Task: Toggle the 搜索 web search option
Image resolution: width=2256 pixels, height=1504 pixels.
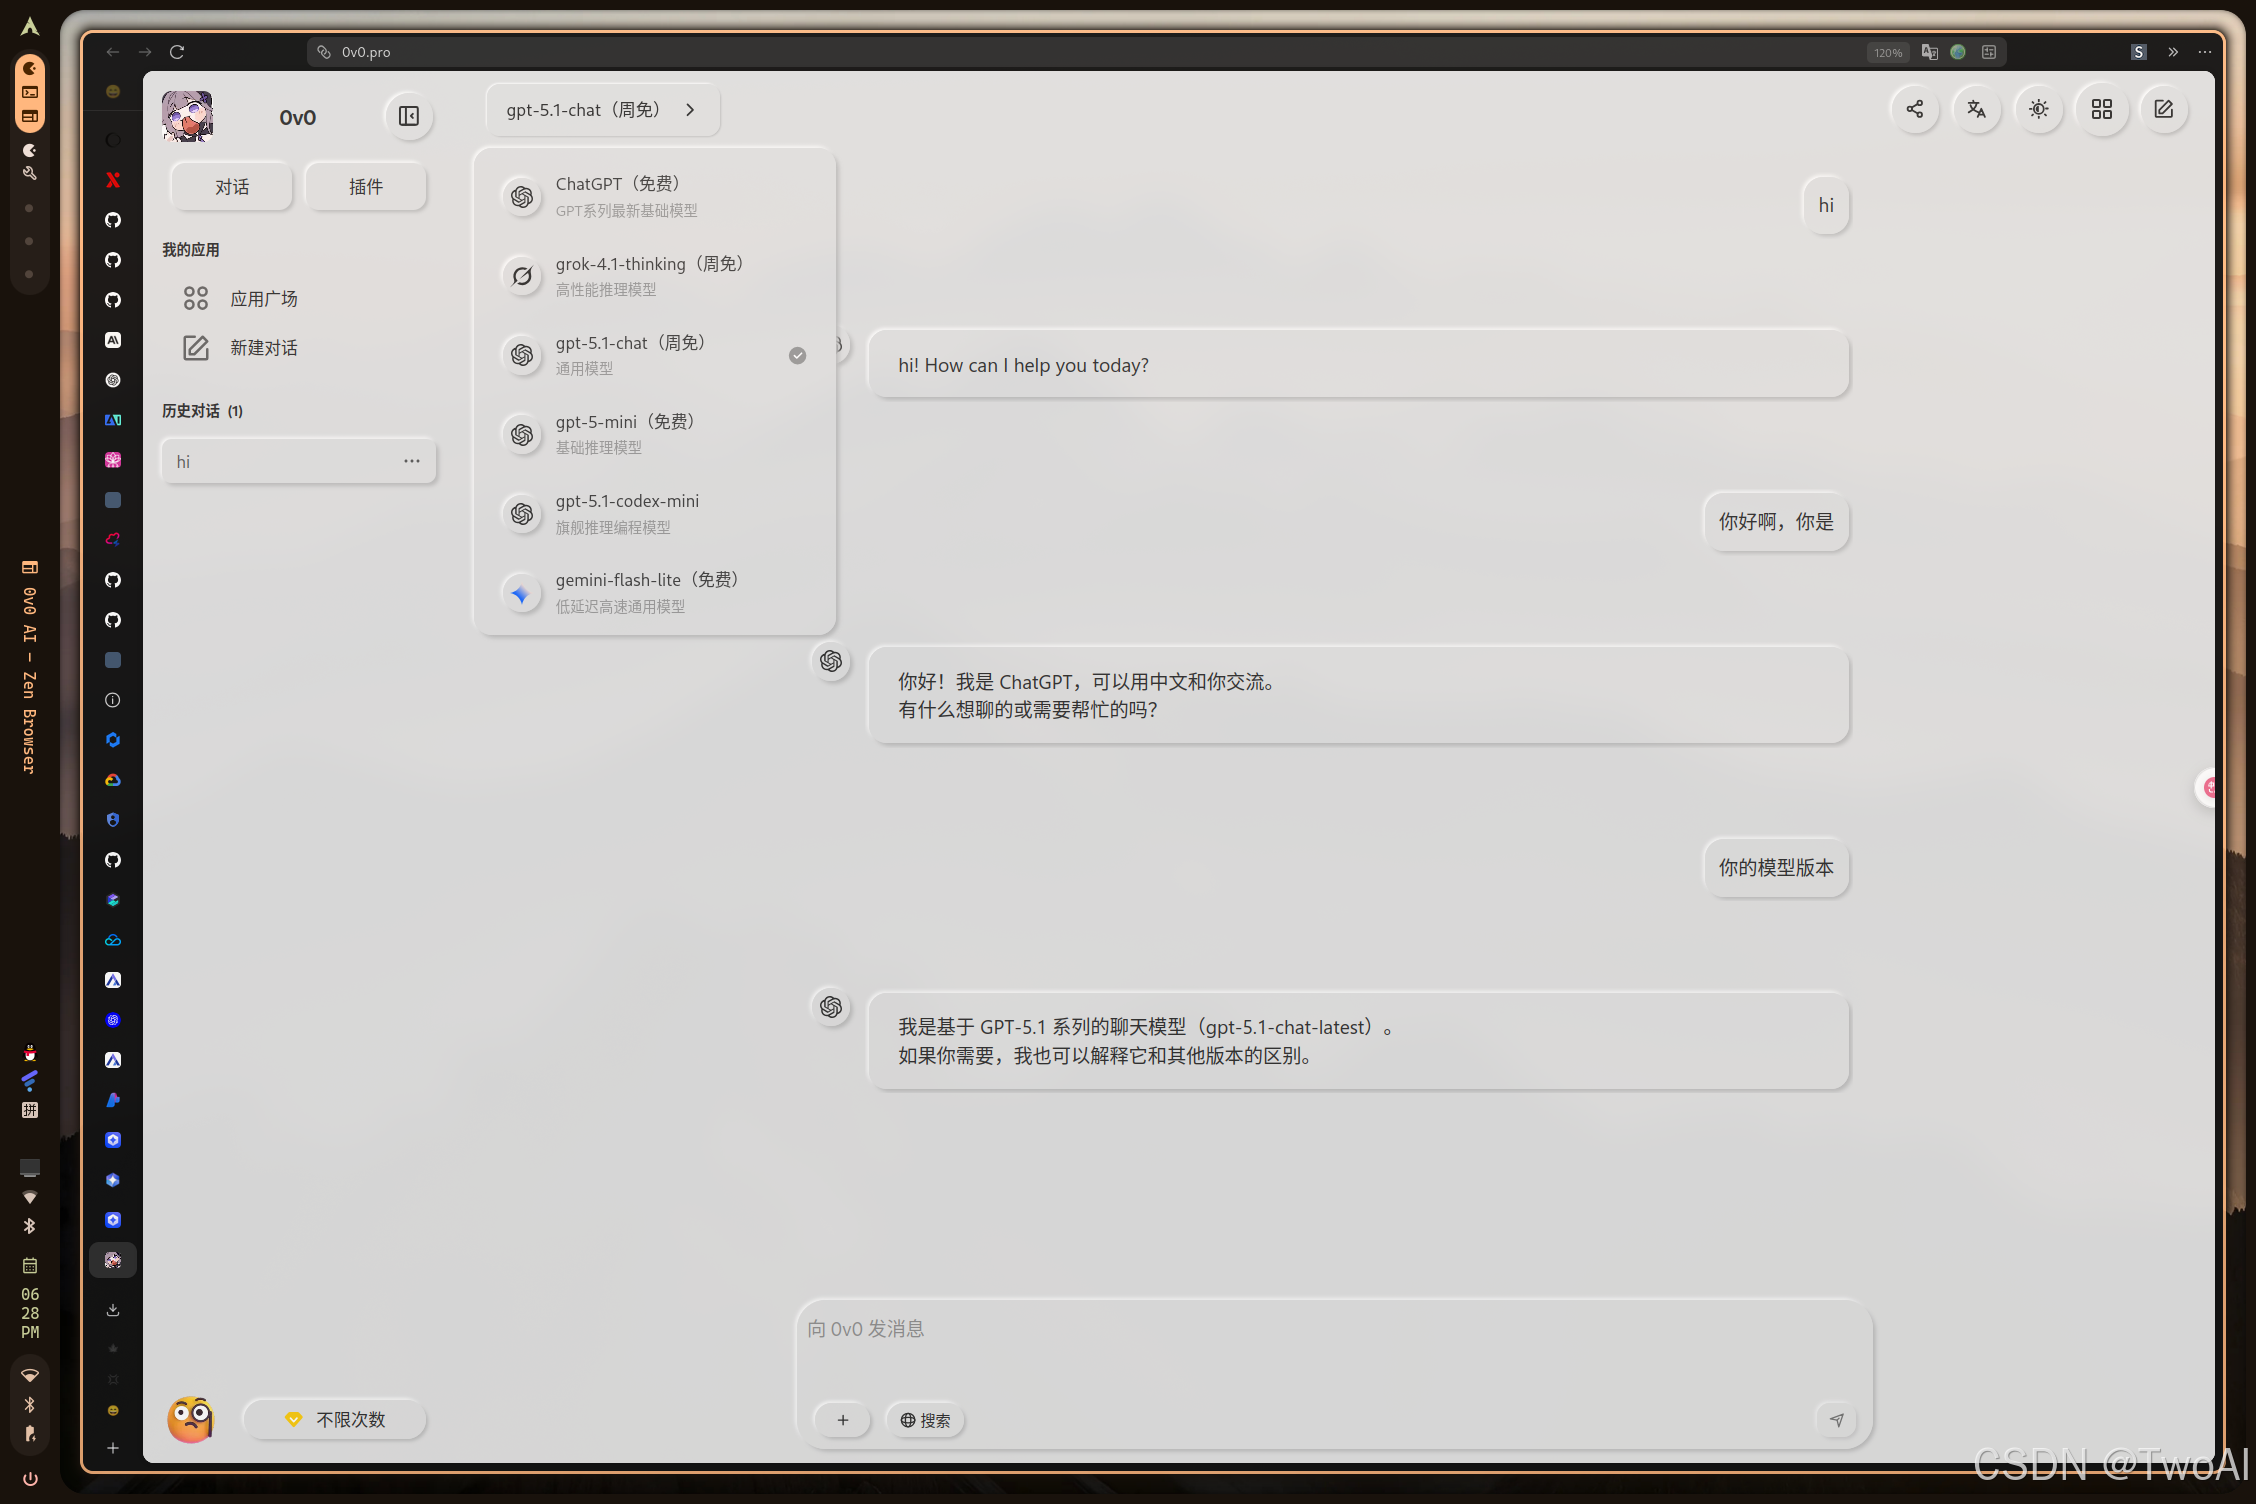Action: click(x=924, y=1419)
